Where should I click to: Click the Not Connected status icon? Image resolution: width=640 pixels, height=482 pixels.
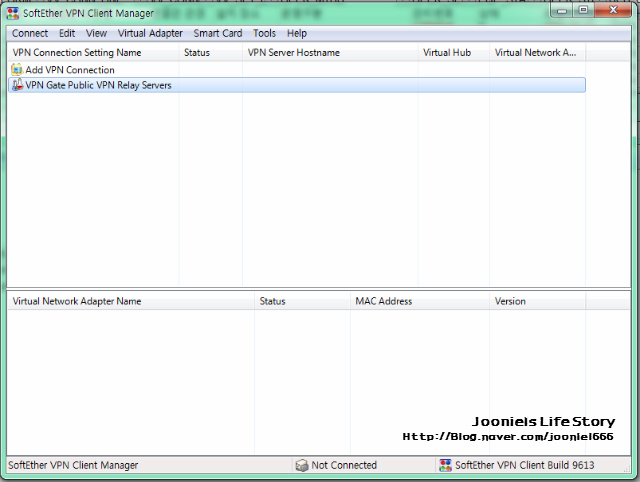coord(302,465)
